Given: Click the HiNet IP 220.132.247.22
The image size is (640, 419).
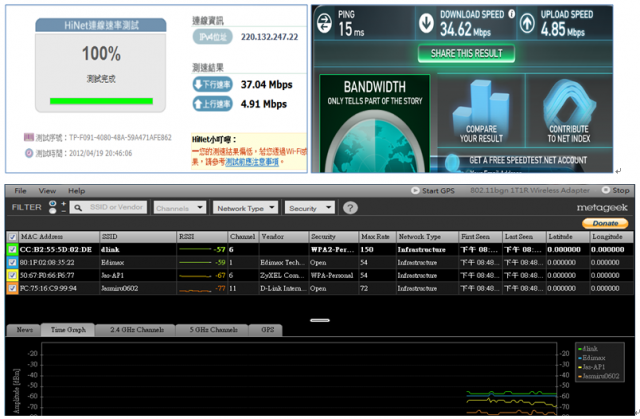Looking at the screenshot, I should (x=269, y=37).
